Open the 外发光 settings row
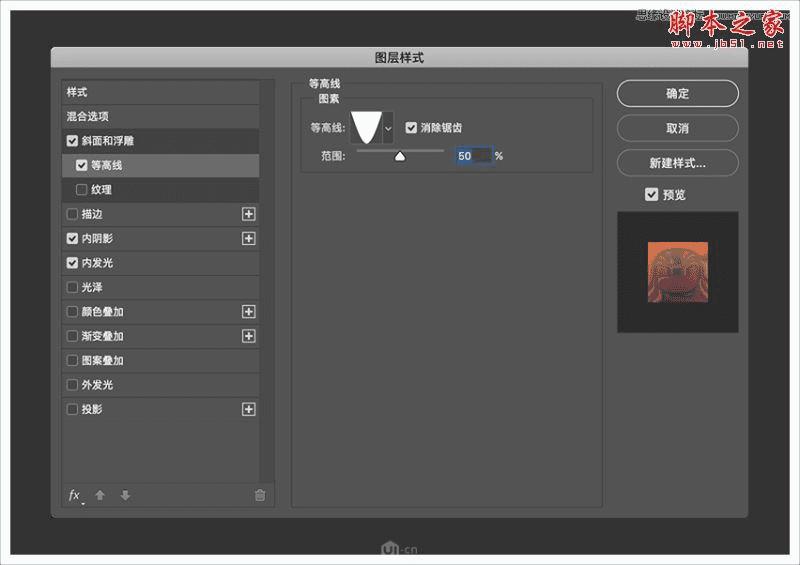Screen dimensions: 800x565 [x=160, y=385]
